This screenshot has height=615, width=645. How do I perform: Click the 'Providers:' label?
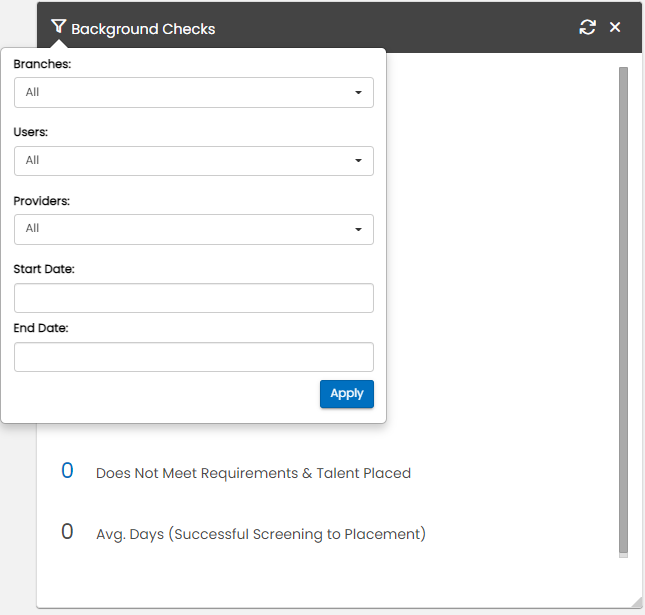42,201
